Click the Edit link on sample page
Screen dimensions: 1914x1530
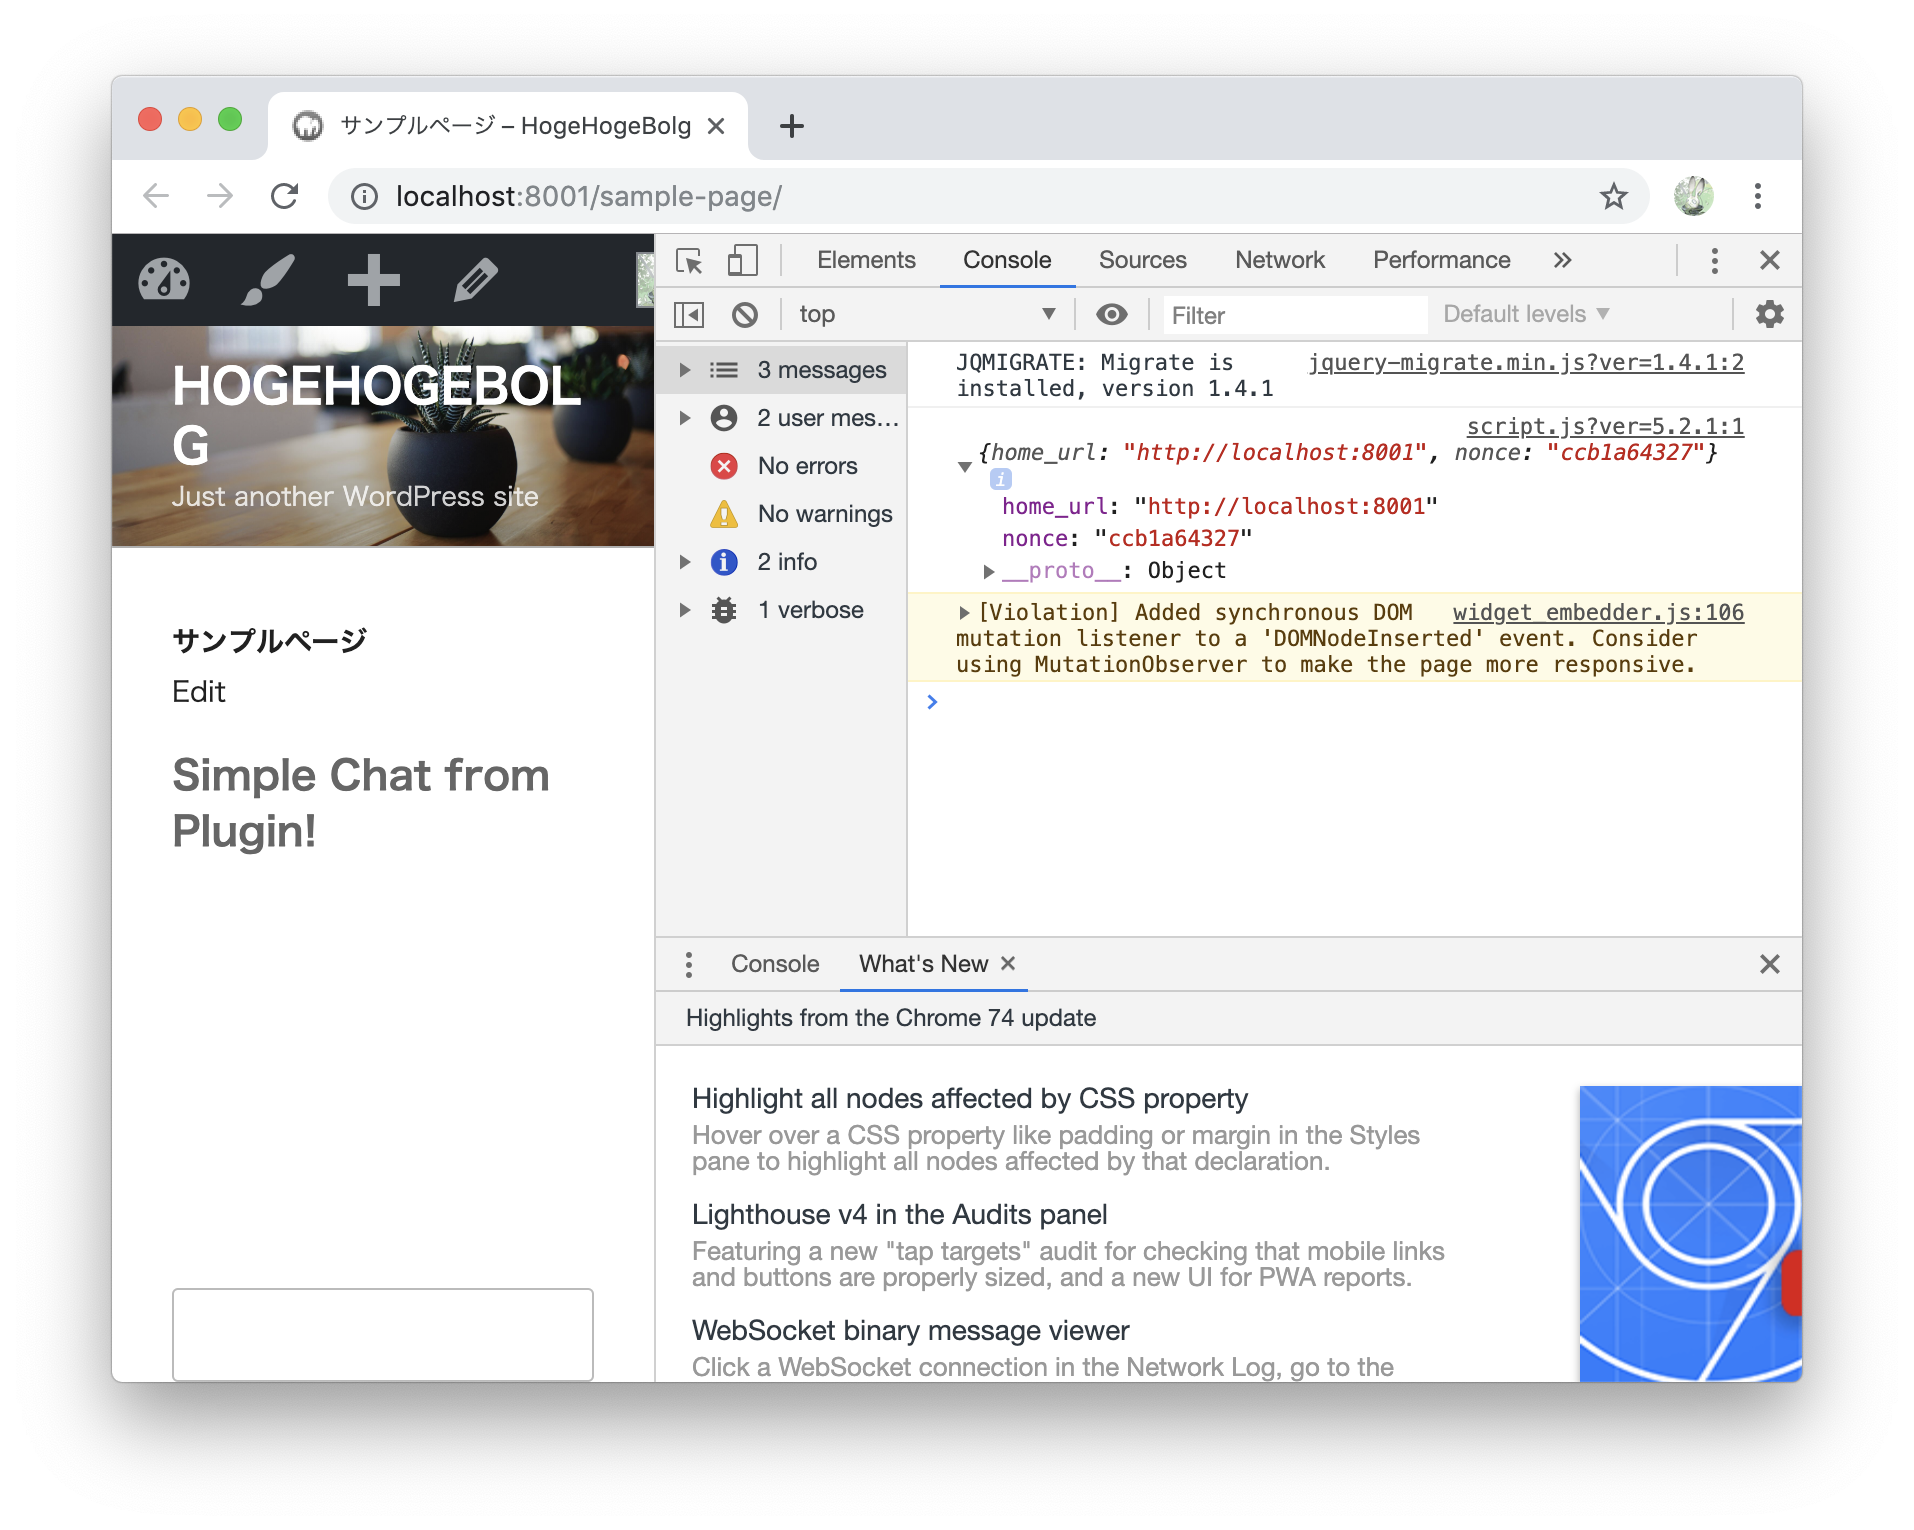[x=198, y=691]
